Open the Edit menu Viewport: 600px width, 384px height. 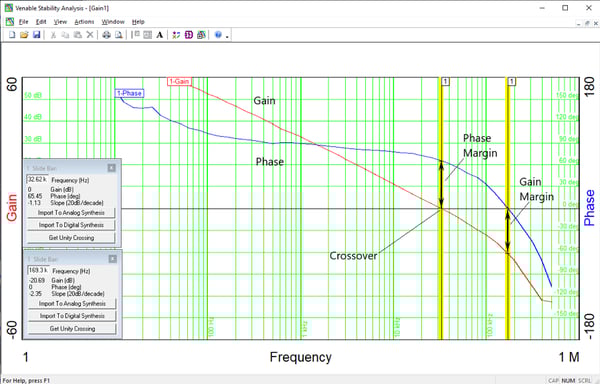41,22
